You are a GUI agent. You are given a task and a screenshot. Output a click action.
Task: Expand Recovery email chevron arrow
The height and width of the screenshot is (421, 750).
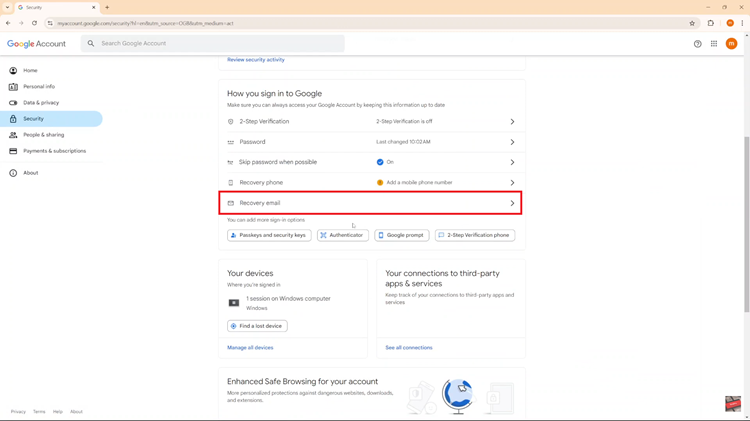pos(512,203)
